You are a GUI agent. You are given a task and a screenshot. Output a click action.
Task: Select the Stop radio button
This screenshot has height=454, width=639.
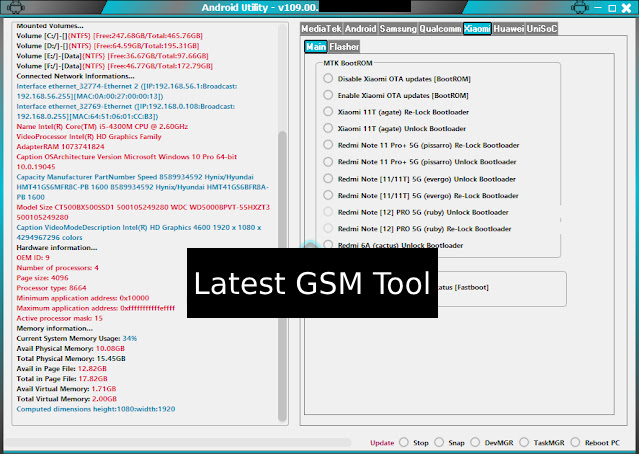click(x=404, y=442)
